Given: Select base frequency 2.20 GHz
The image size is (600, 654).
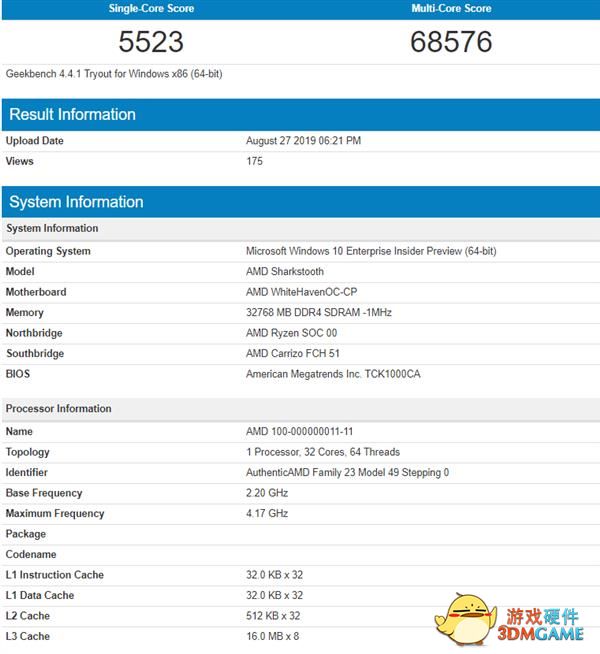Looking at the screenshot, I should [267, 493].
